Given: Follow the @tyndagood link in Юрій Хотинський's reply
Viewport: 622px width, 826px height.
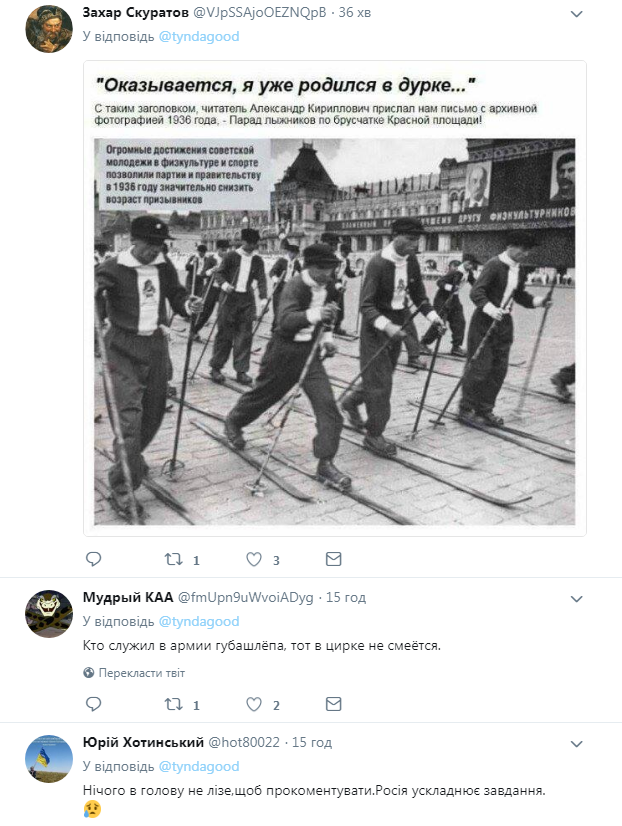Looking at the screenshot, I should [x=199, y=766].
